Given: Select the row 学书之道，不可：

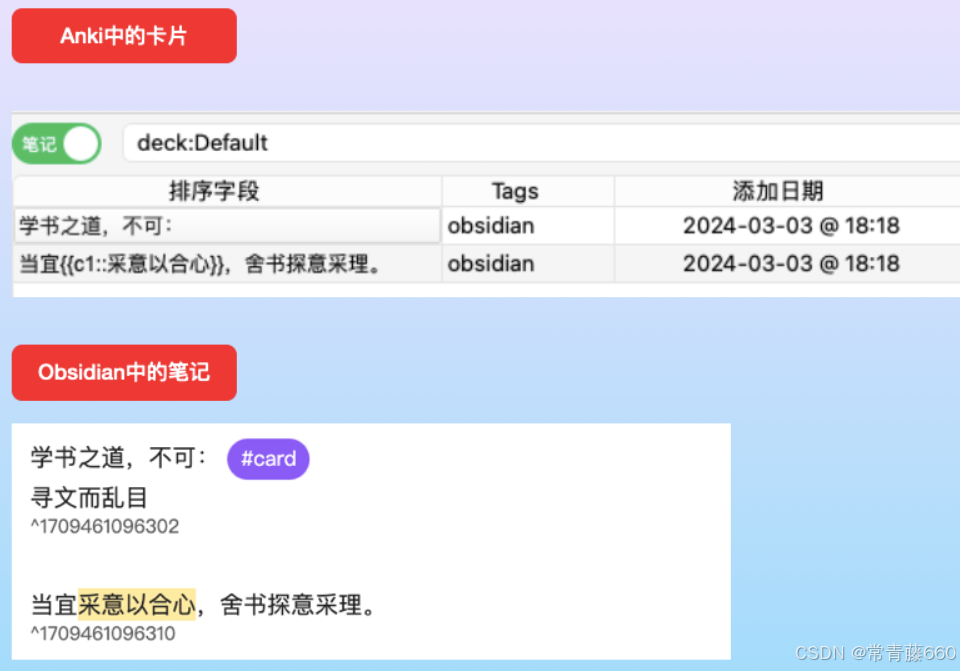Looking at the screenshot, I should [487, 226].
